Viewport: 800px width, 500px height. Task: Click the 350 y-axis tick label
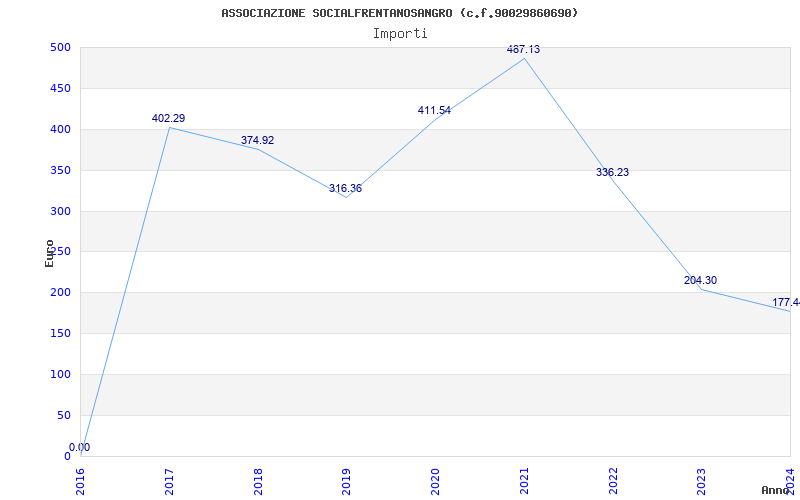[60, 170]
